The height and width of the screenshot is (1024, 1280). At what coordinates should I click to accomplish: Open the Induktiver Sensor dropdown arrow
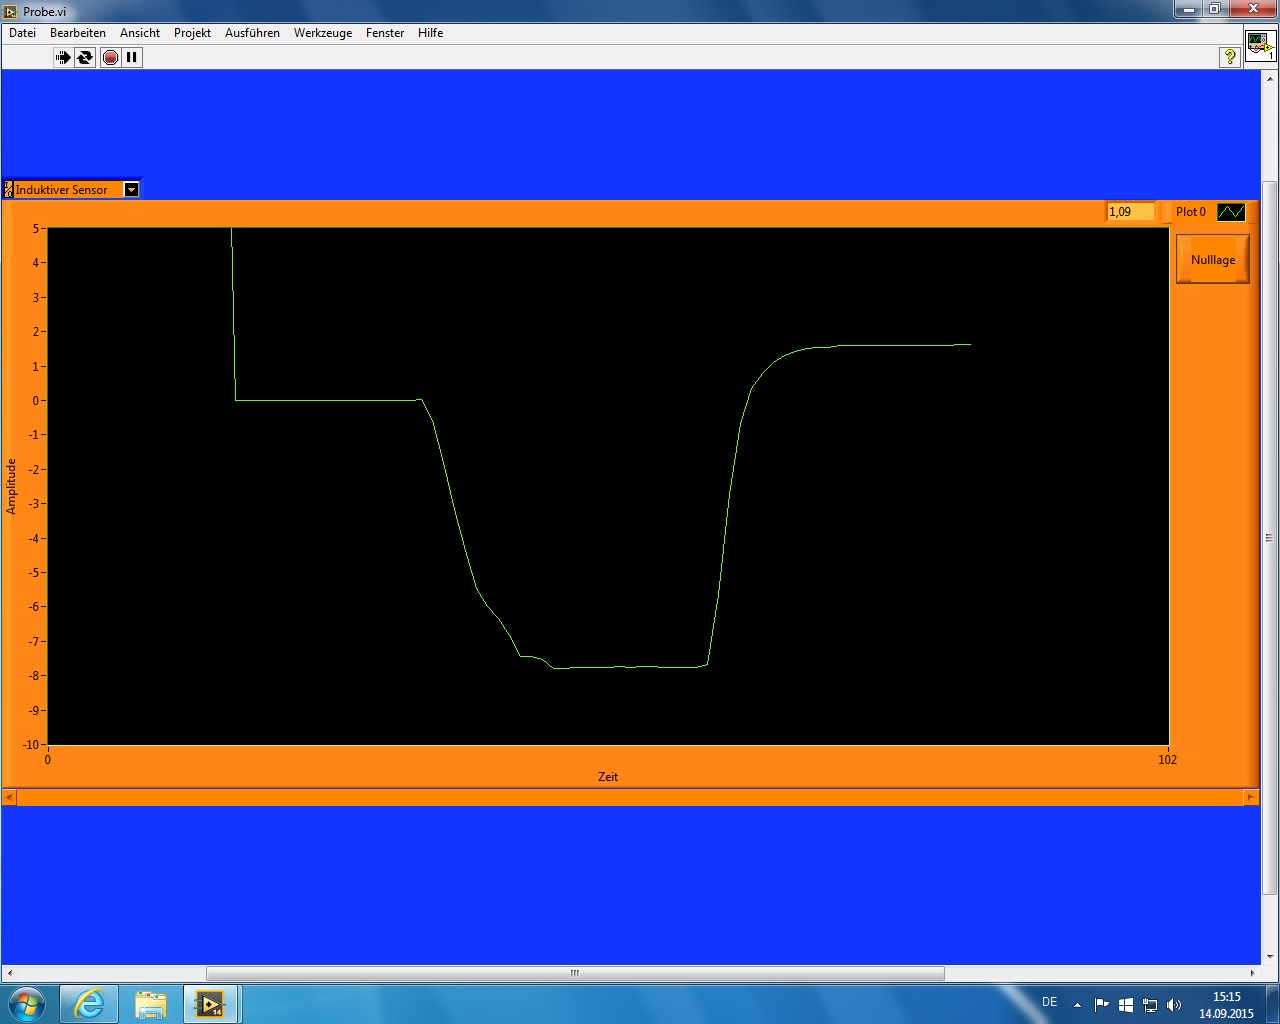[x=131, y=189]
